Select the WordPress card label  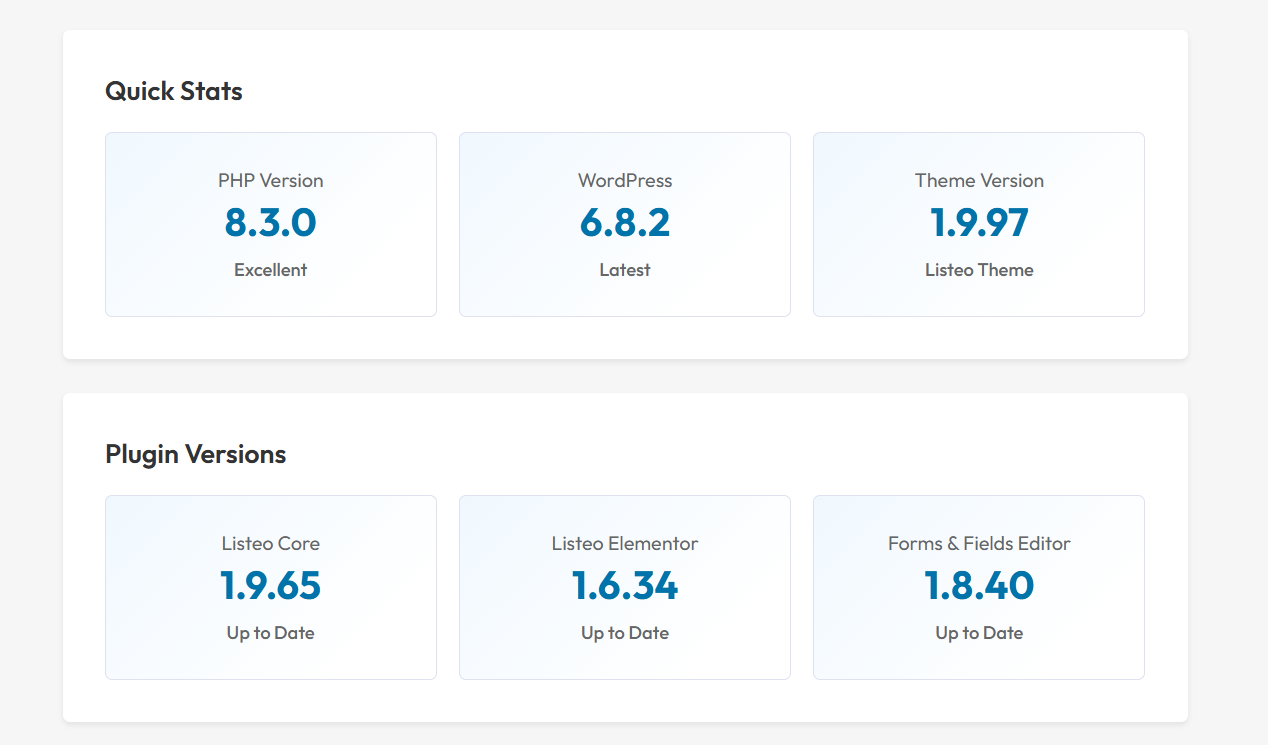coord(625,181)
